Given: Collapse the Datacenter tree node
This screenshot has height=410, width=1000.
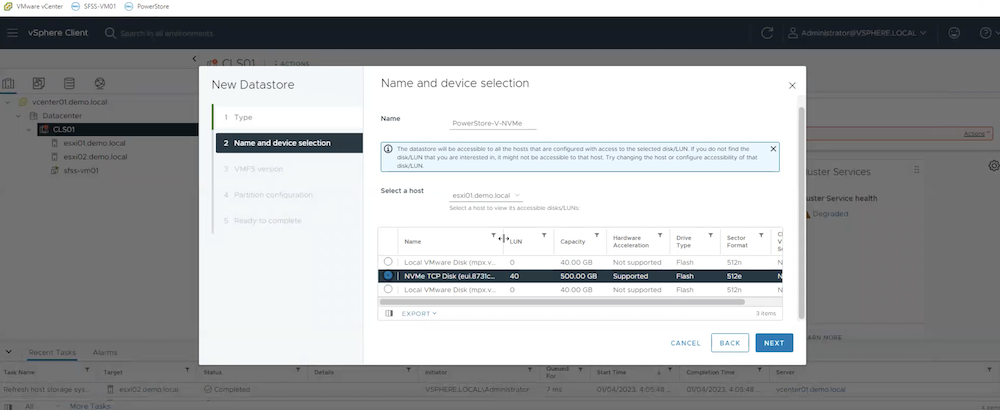Looking at the screenshot, I should (18, 116).
